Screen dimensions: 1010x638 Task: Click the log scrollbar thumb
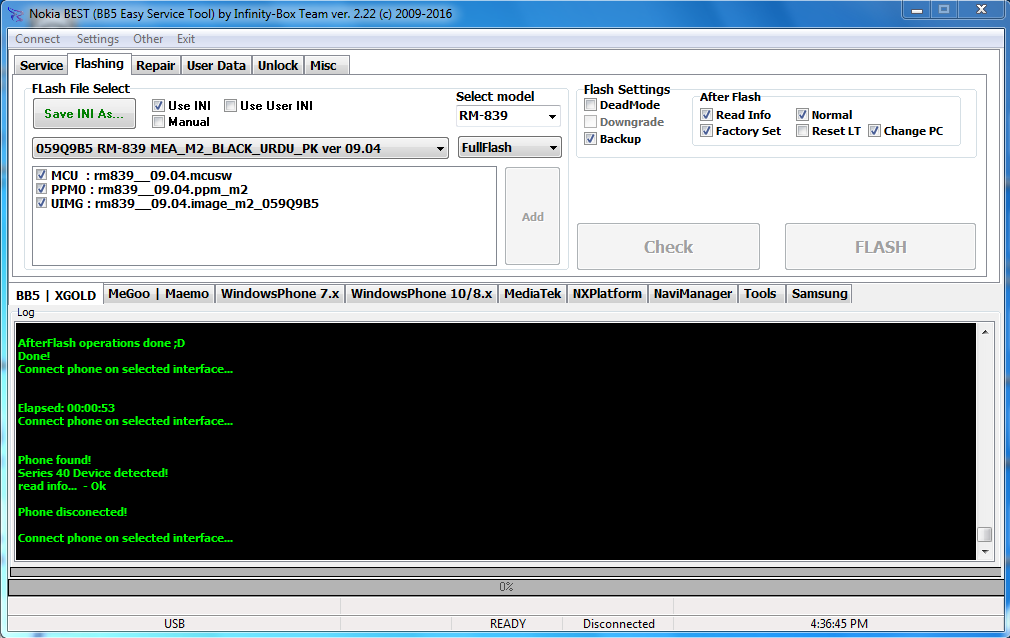pos(985,535)
